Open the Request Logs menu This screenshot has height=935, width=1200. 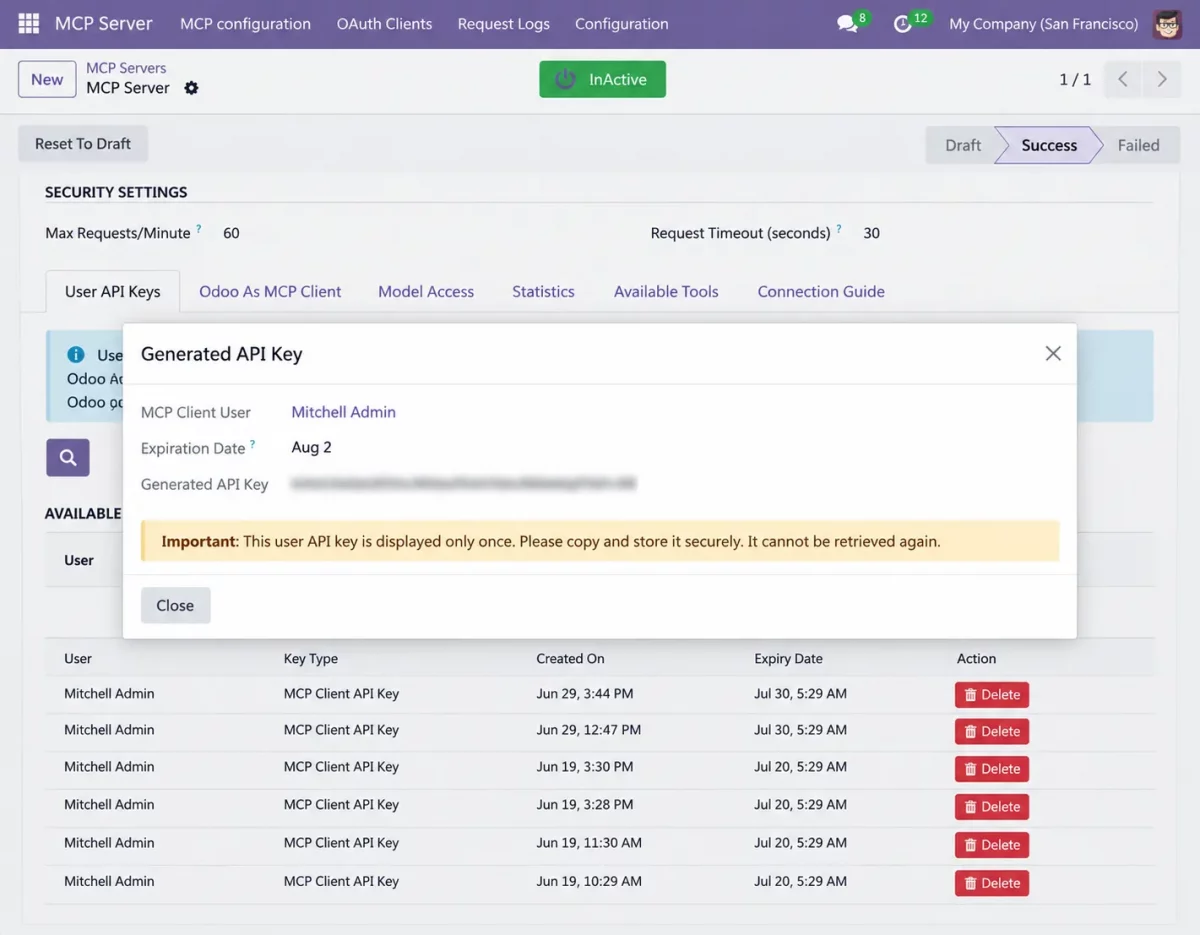[x=503, y=24]
